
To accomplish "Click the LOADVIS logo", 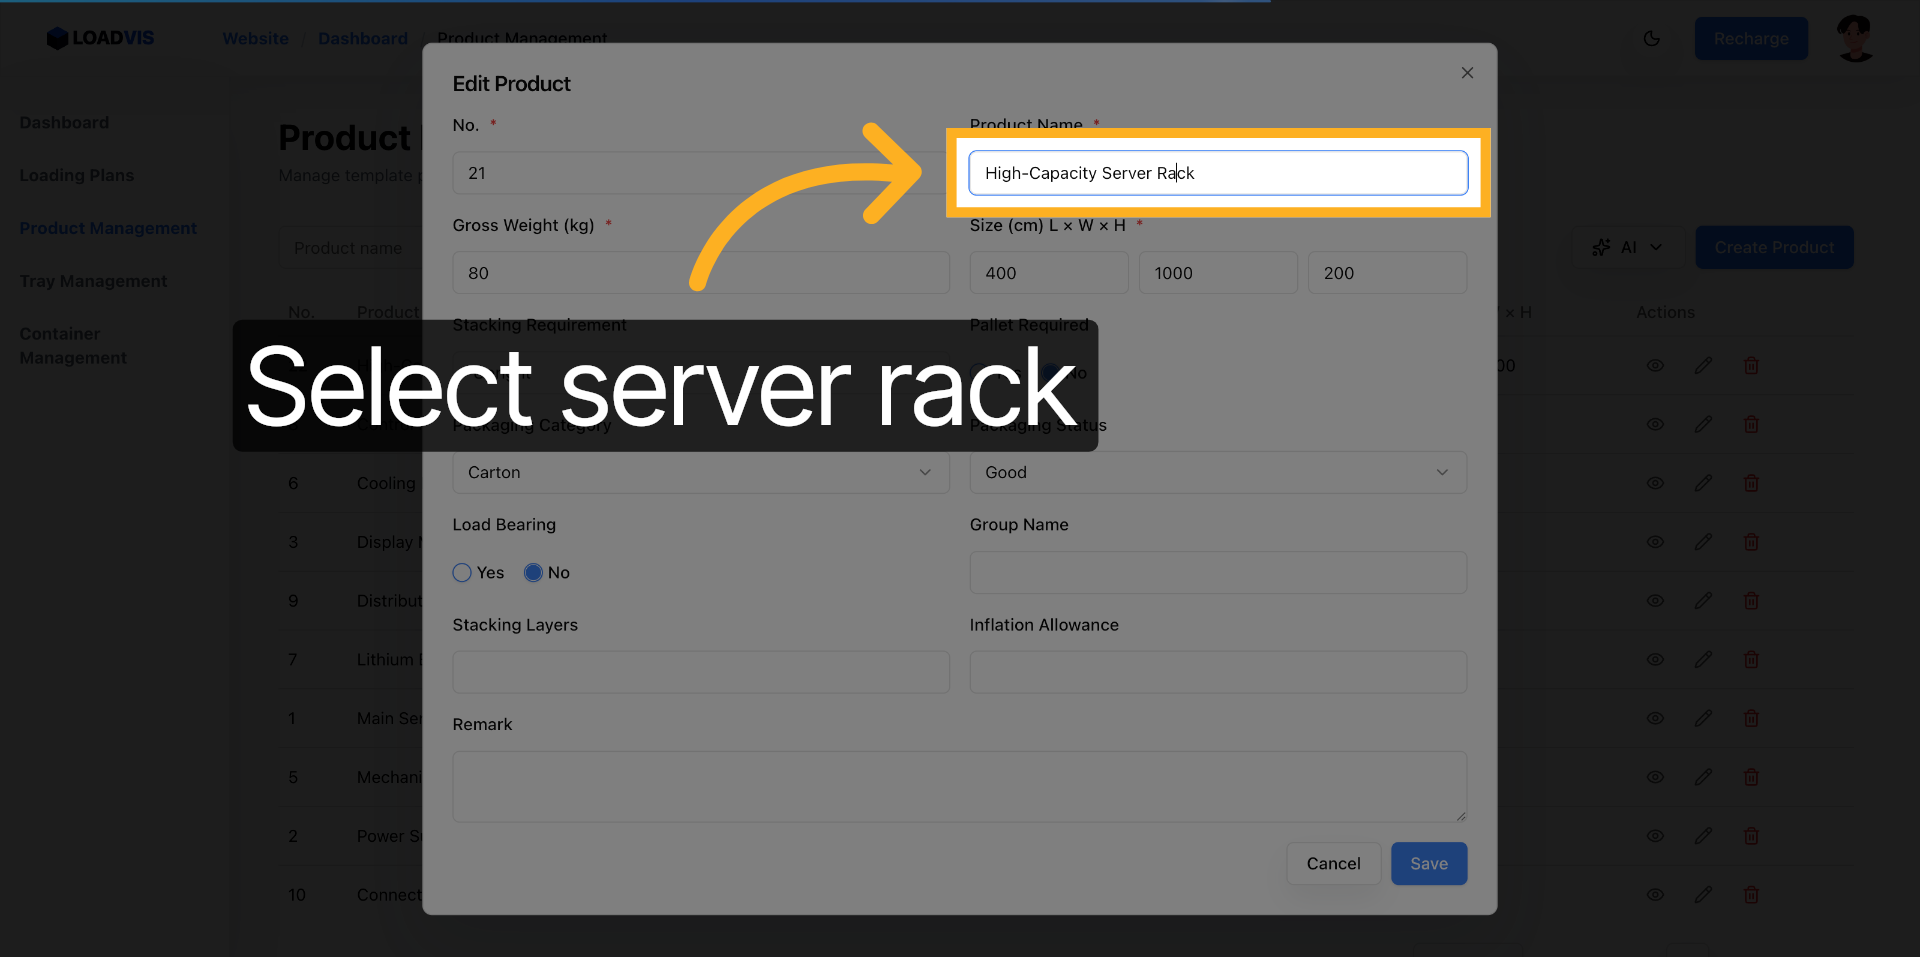I will pyautogui.click(x=100, y=38).
